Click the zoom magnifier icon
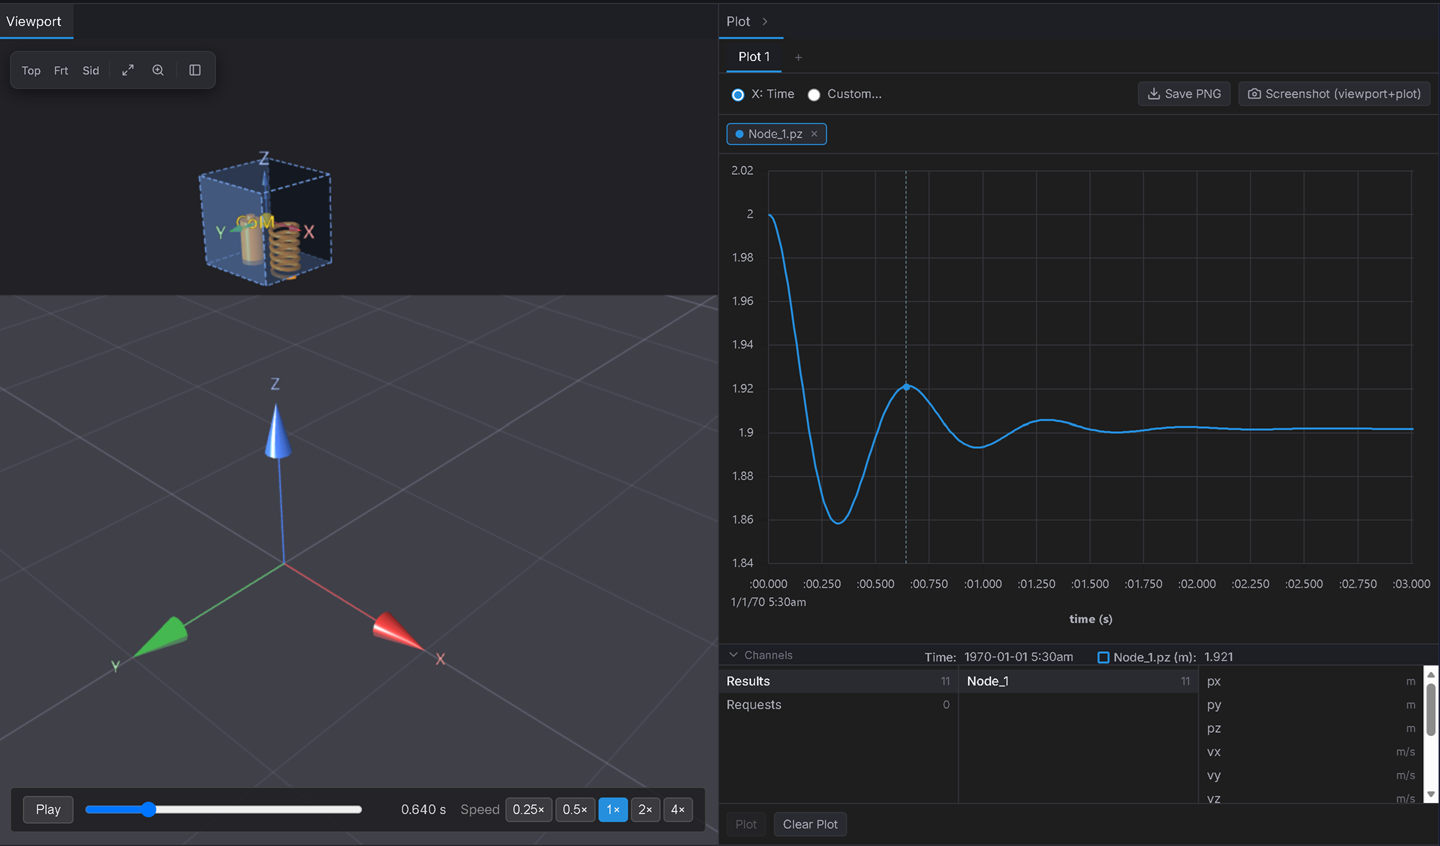The width and height of the screenshot is (1440, 846). click(158, 71)
